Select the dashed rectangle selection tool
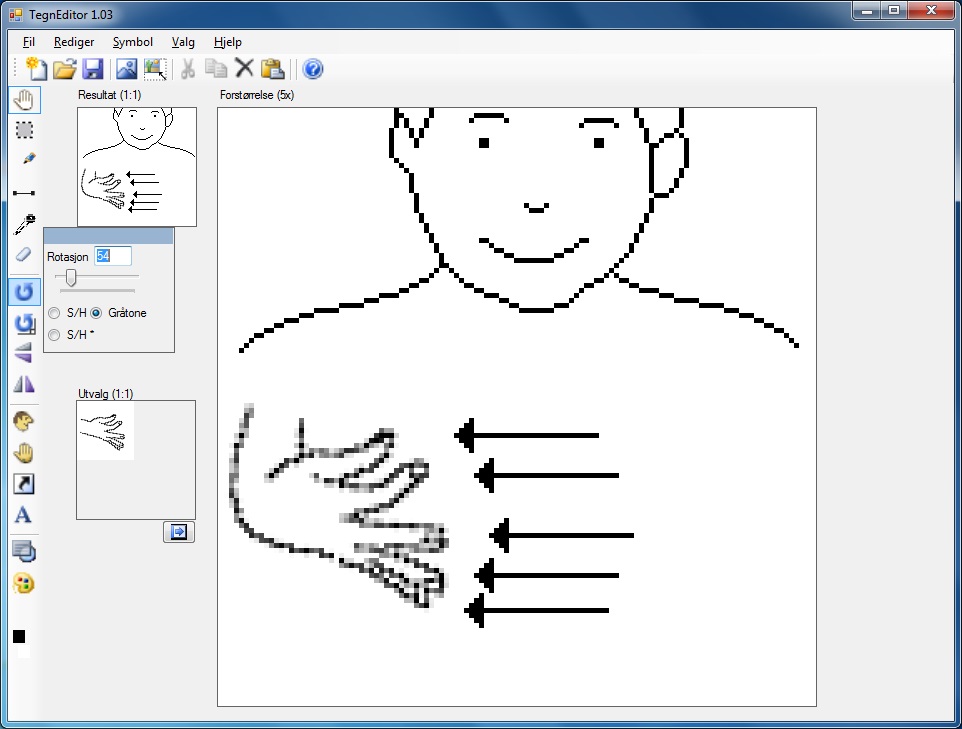Image resolution: width=962 pixels, height=729 pixels. [25, 130]
